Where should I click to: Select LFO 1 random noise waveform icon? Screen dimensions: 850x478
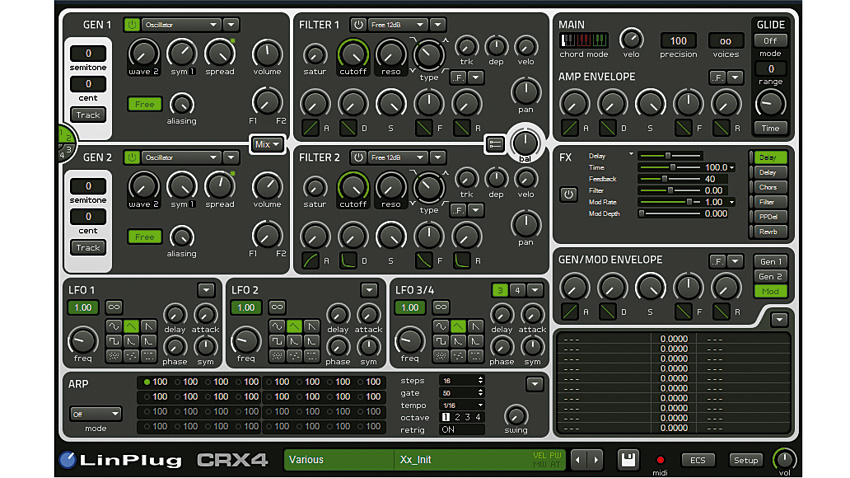pyautogui.click(x=113, y=356)
